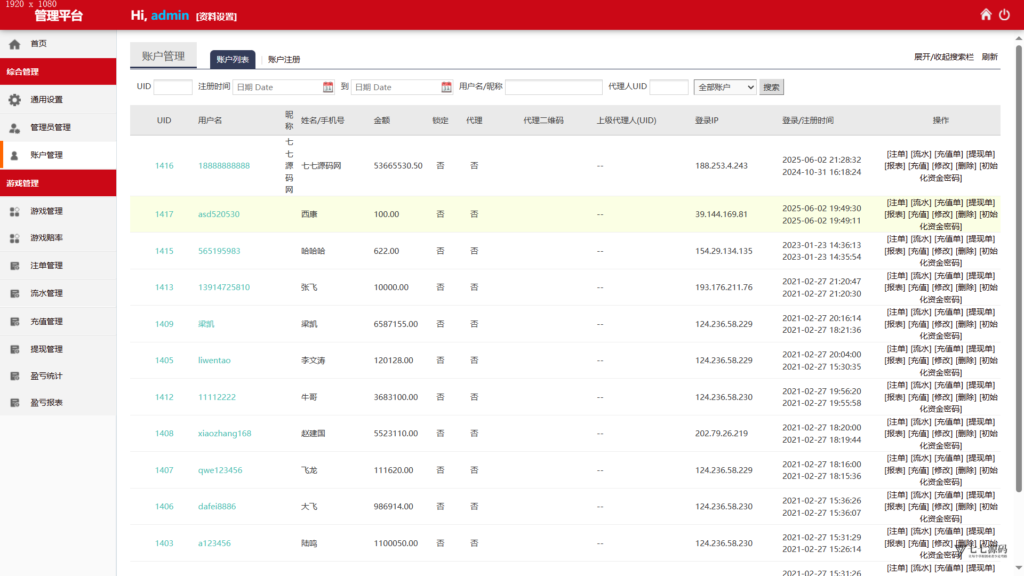Viewport: 1024px width, 576px height.
Task: Click the home icon in top-right header
Action: point(985,14)
